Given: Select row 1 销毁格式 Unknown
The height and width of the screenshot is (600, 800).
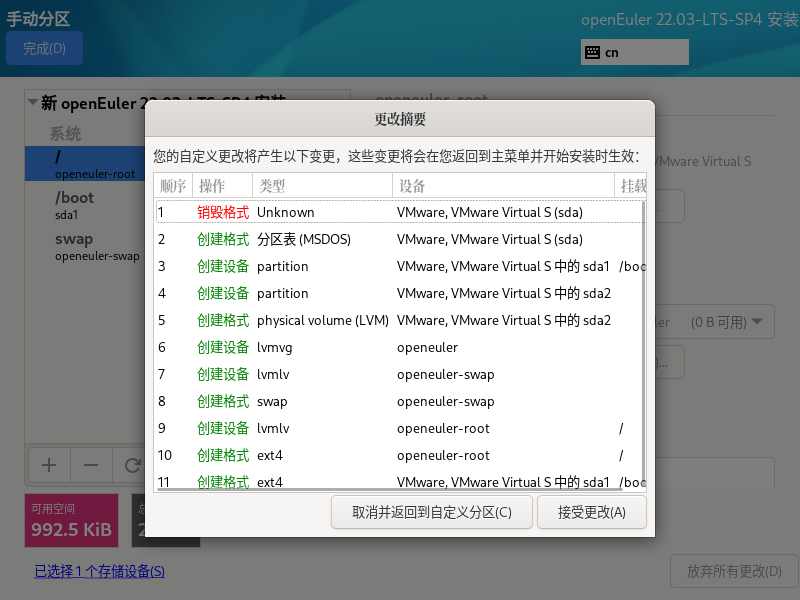Looking at the screenshot, I should click(x=398, y=212).
